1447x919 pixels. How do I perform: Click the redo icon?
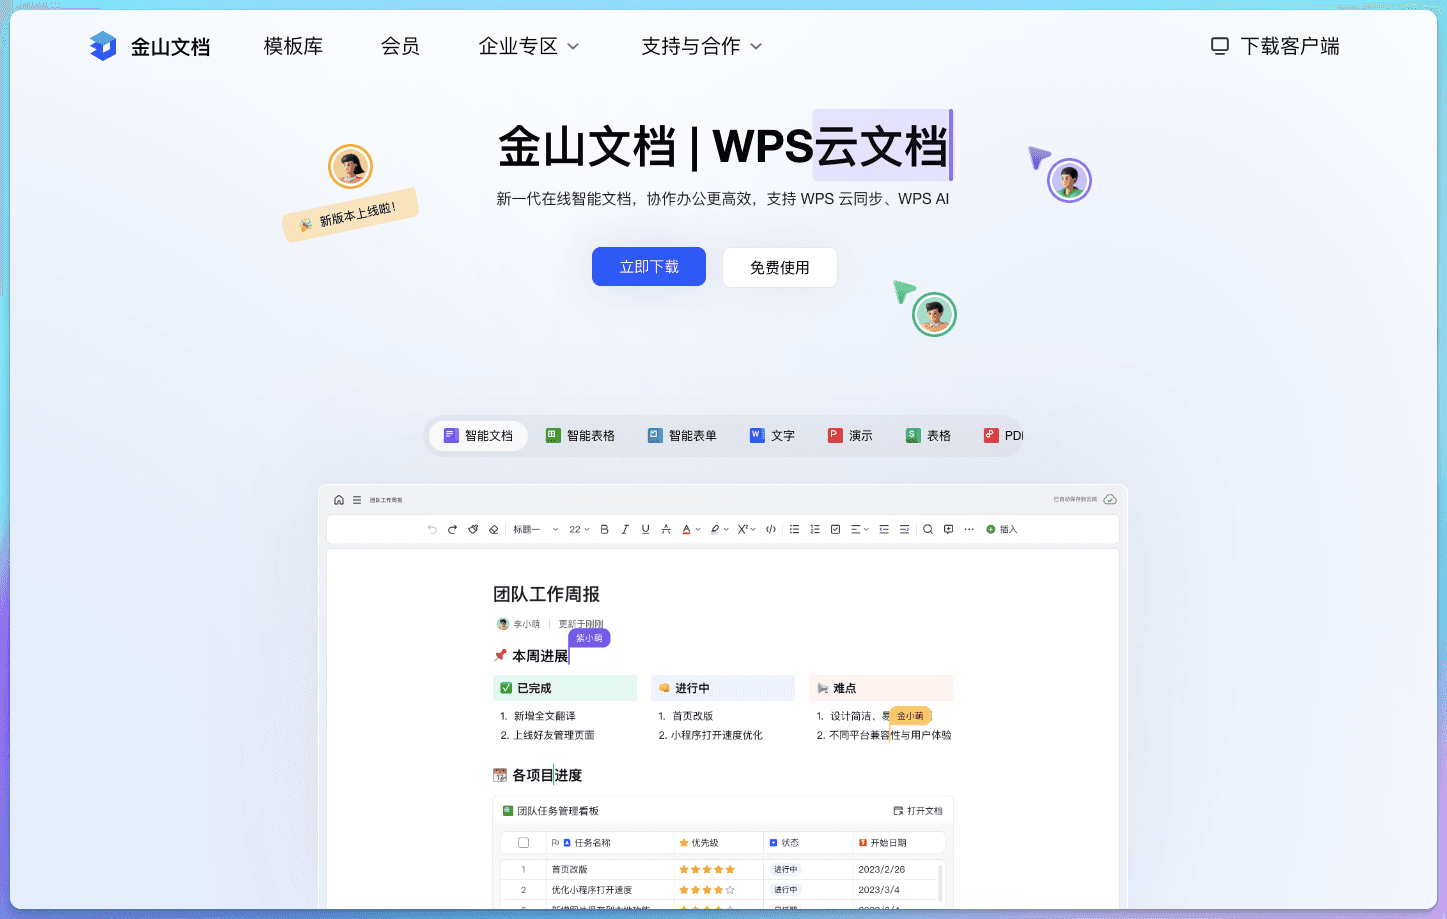(x=452, y=529)
